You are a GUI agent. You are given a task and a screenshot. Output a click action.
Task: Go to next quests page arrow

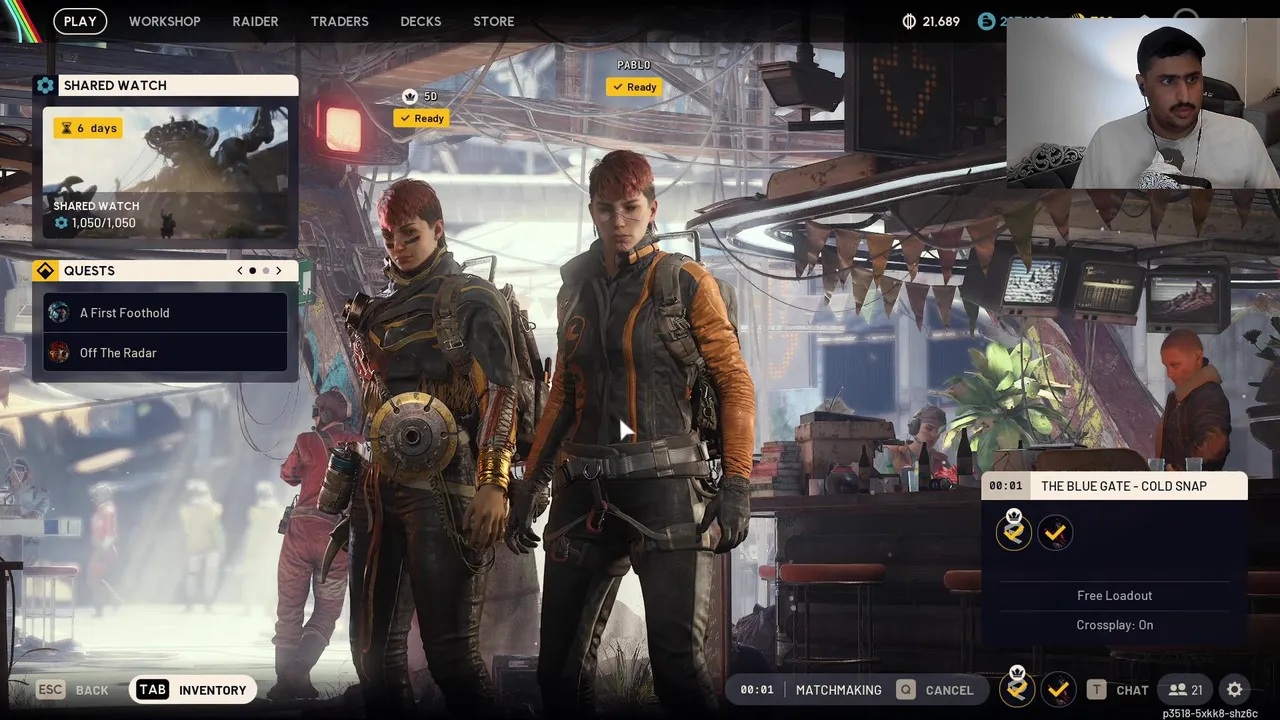pyautogui.click(x=278, y=271)
